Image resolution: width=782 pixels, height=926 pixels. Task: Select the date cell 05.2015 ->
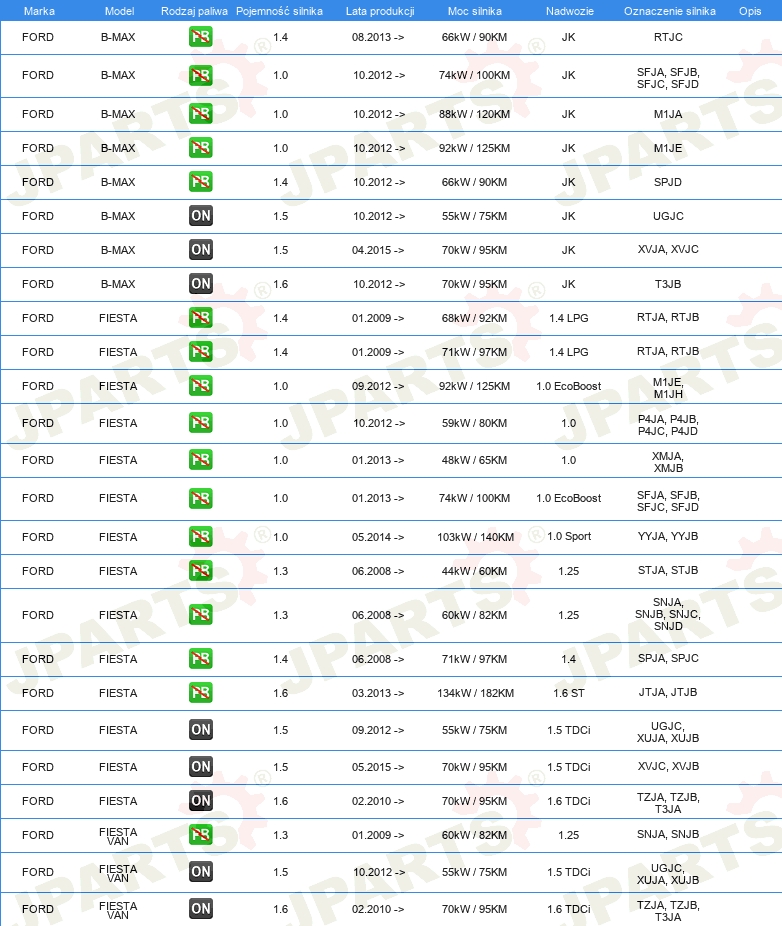(x=378, y=767)
